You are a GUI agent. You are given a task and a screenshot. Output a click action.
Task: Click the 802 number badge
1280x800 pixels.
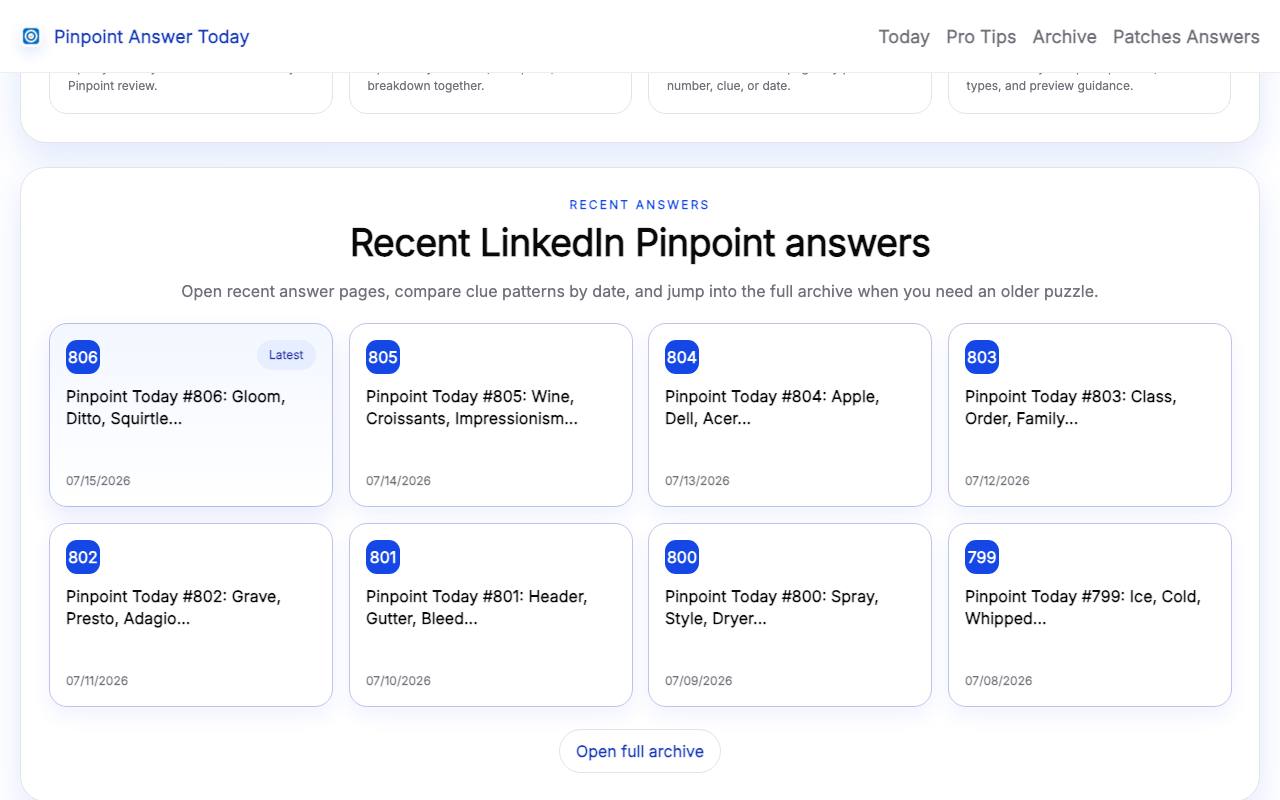83,557
